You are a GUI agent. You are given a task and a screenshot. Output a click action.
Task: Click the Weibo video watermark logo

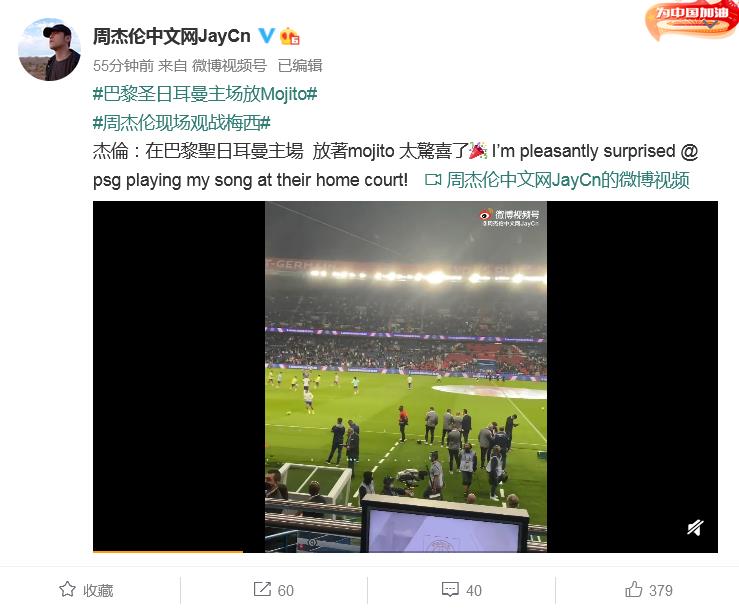[x=510, y=218]
